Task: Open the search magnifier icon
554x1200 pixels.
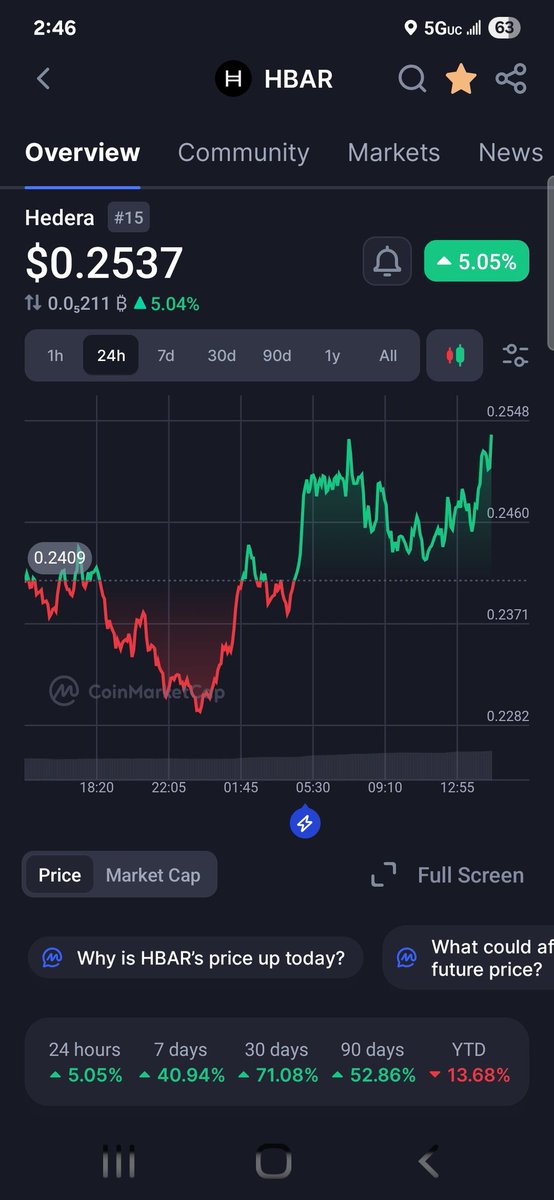Action: [412, 79]
